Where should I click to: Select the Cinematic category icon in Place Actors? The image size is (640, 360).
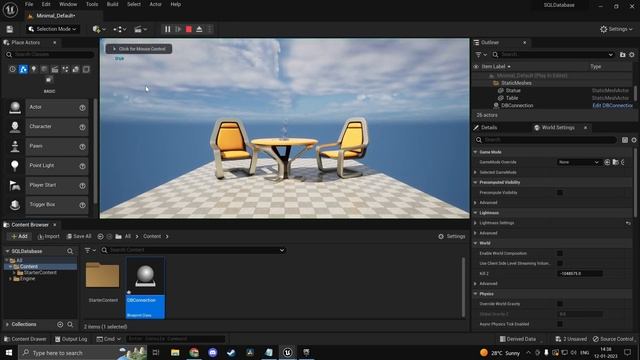coord(55,69)
